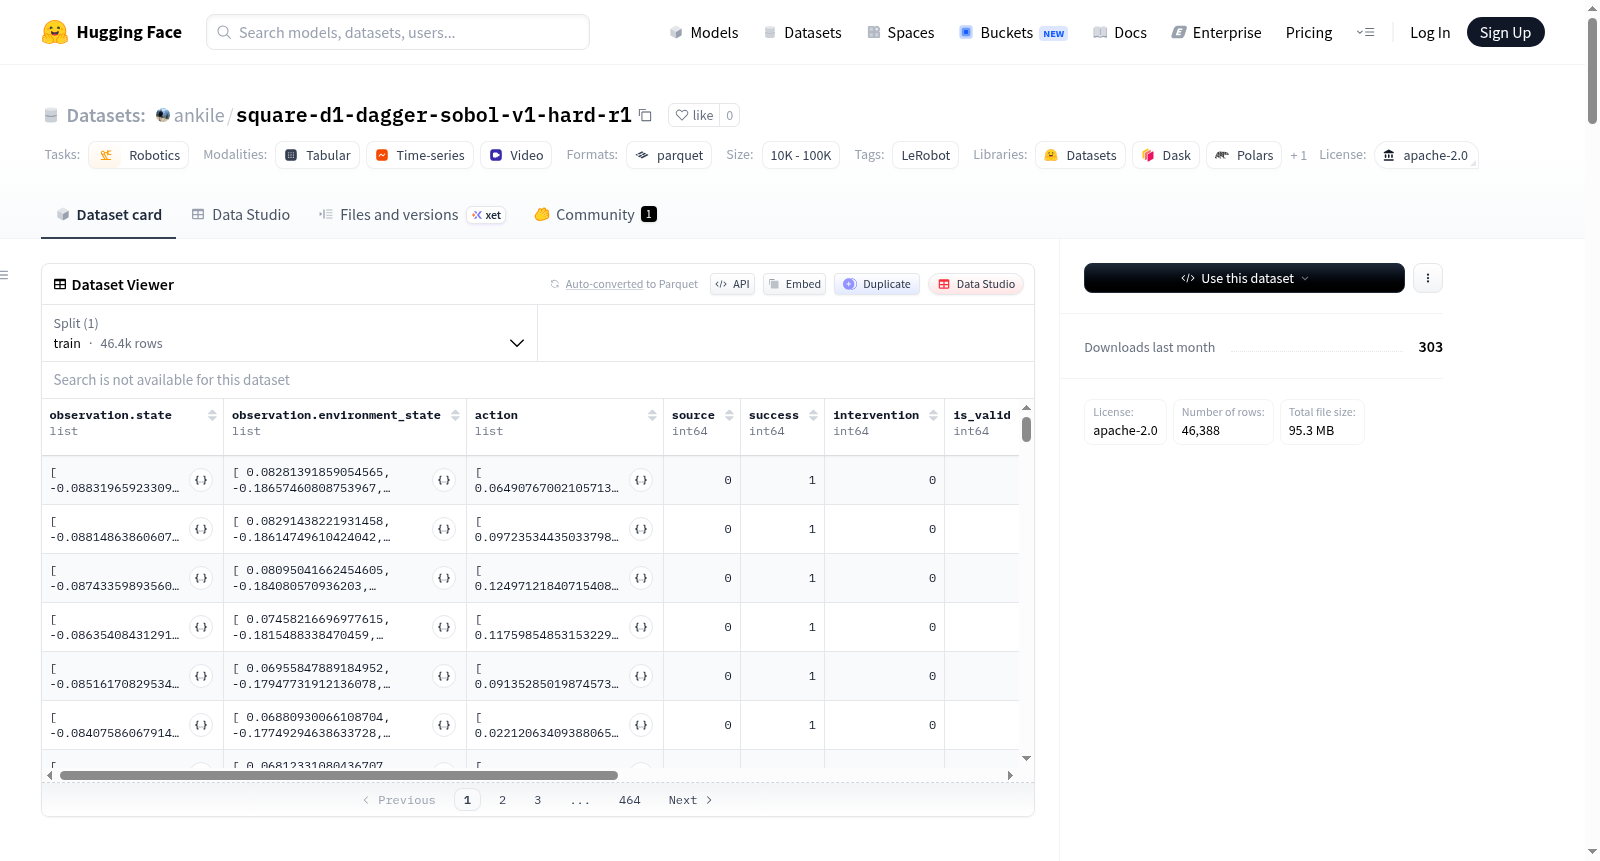Open Files and versions tab

pos(412,215)
